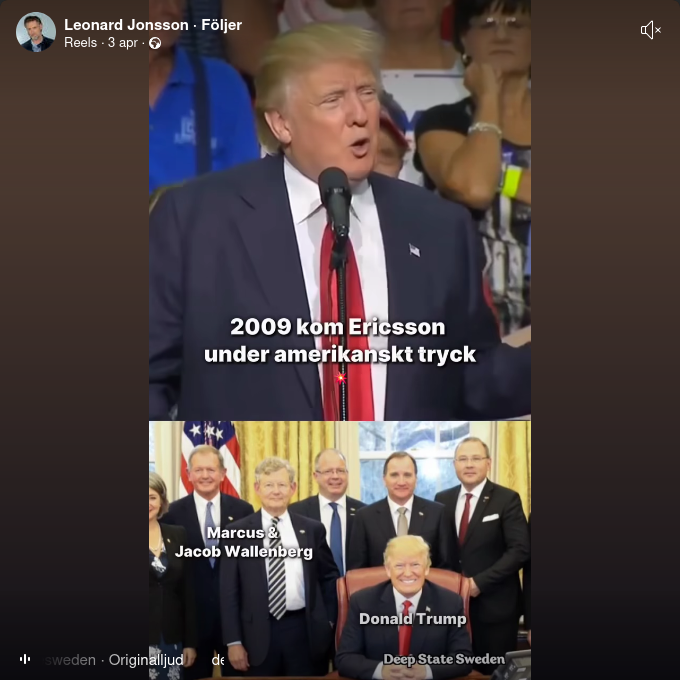Show the globe public audience icon info
Viewport: 680px width, 680px height.
155,43
